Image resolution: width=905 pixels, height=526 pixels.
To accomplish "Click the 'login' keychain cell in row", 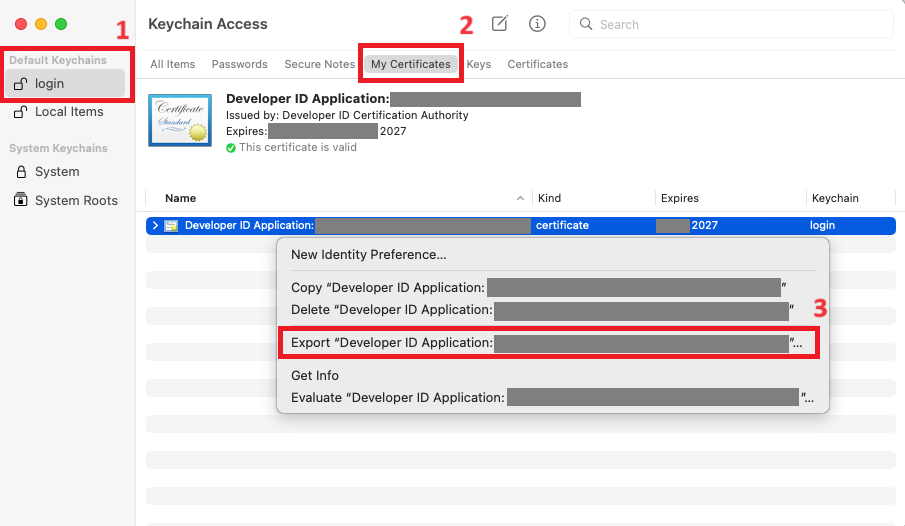I will (822, 226).
